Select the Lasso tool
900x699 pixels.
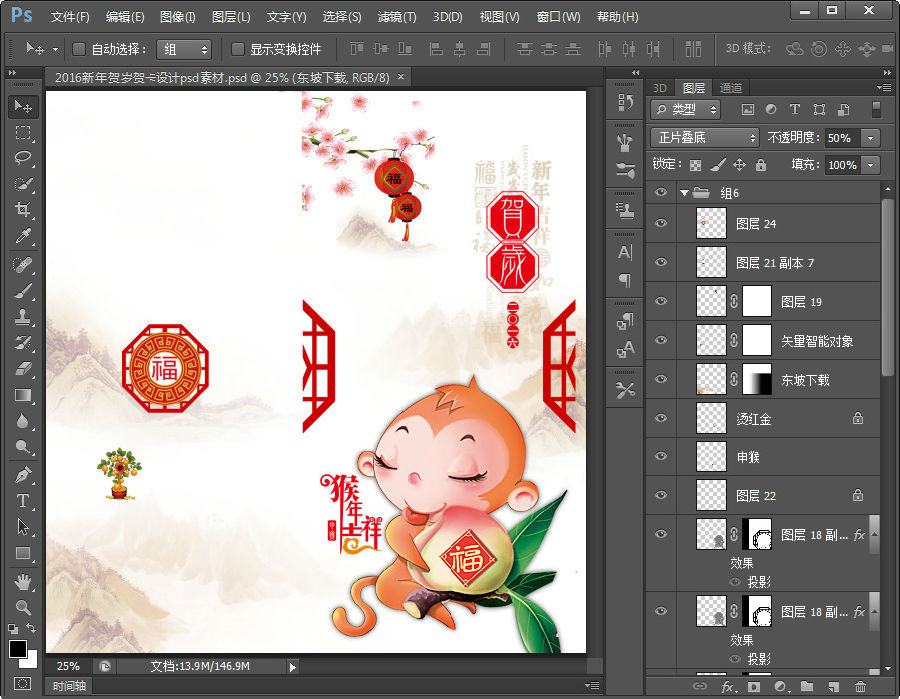pyautogui.click(x=23, y=158)
